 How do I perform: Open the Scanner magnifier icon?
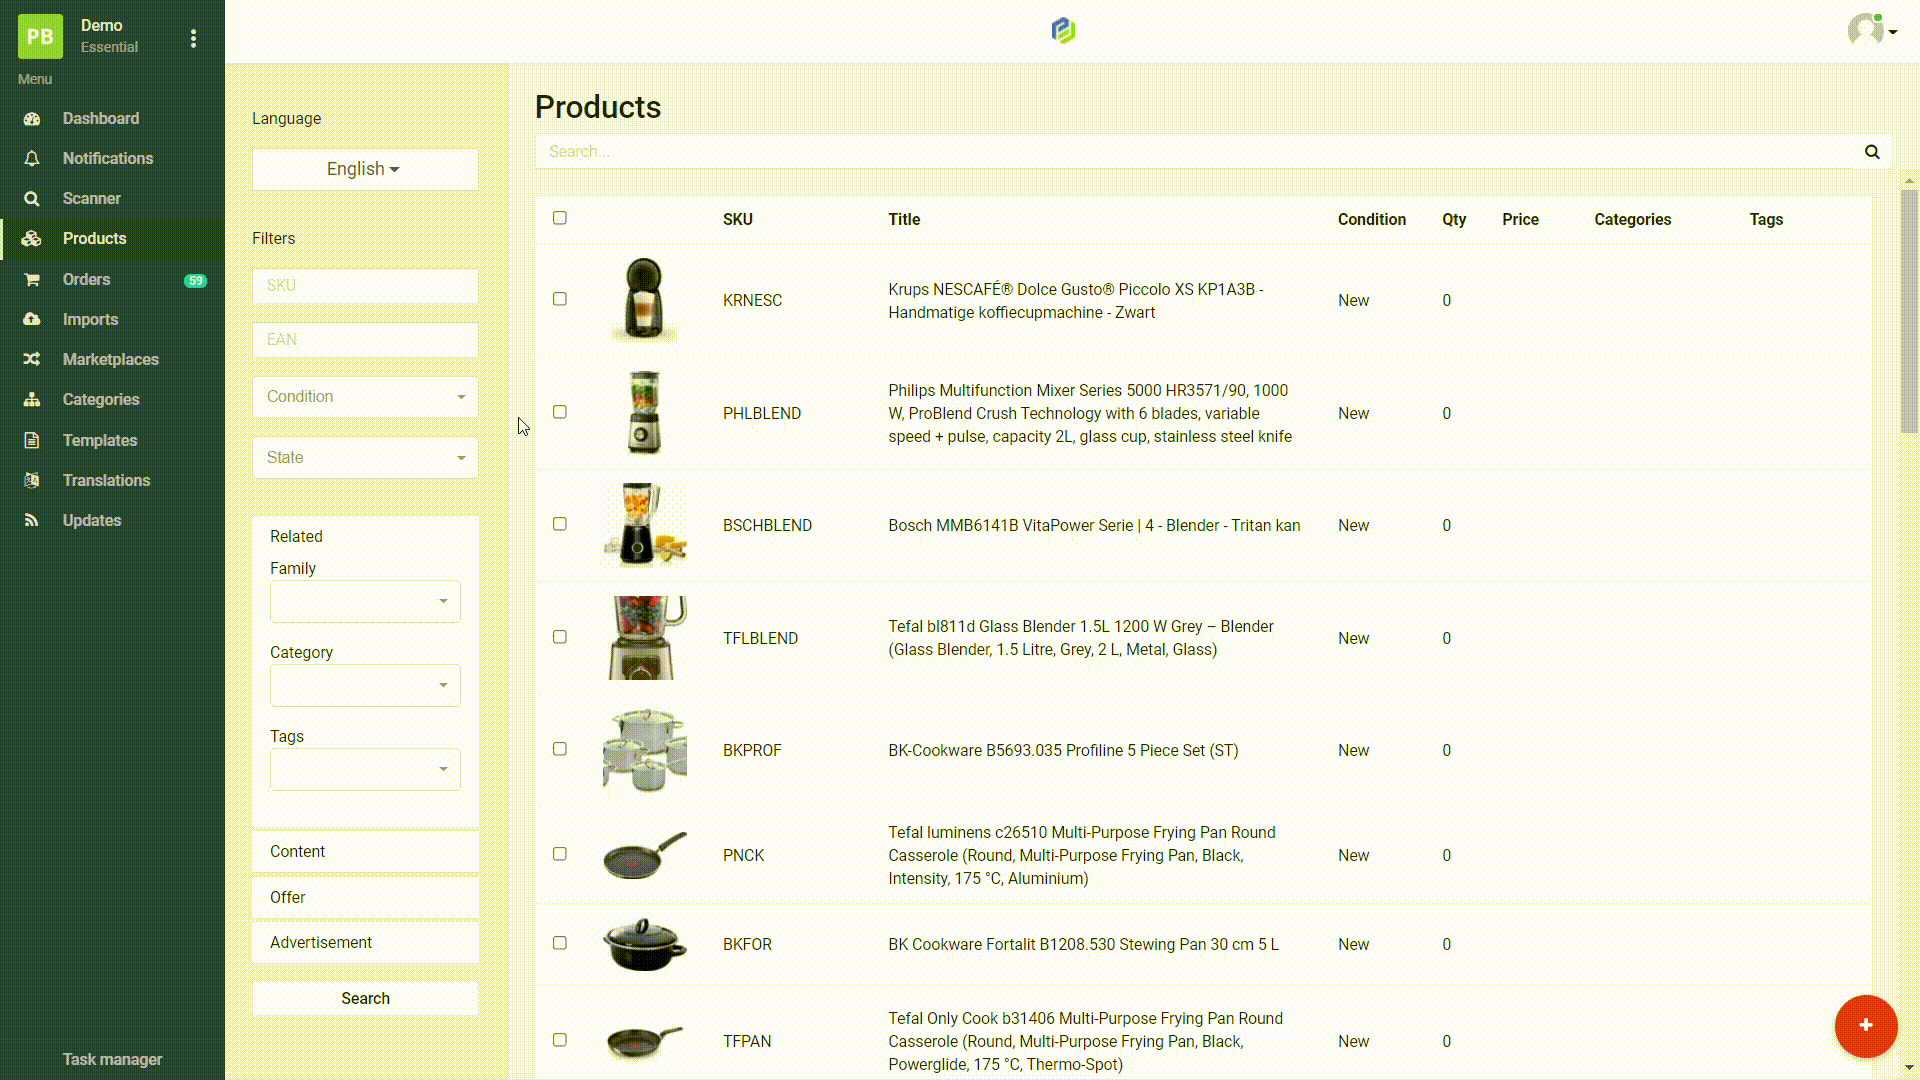[32, 198]
